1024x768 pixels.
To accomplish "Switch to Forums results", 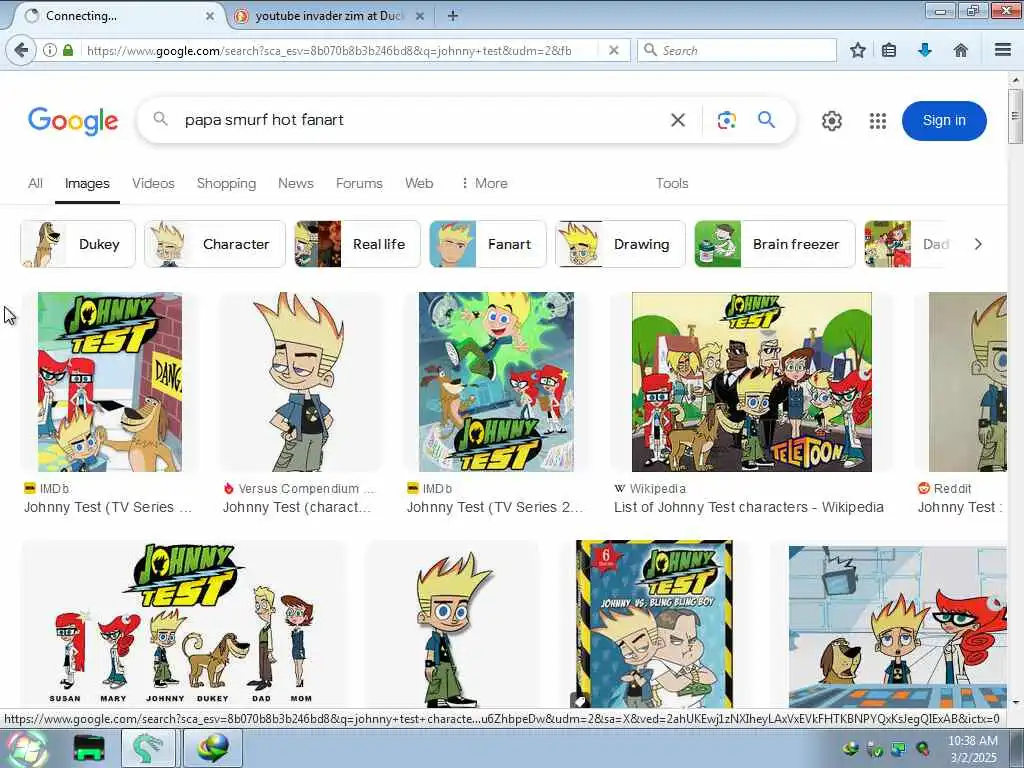I will (x=359, y=184).
